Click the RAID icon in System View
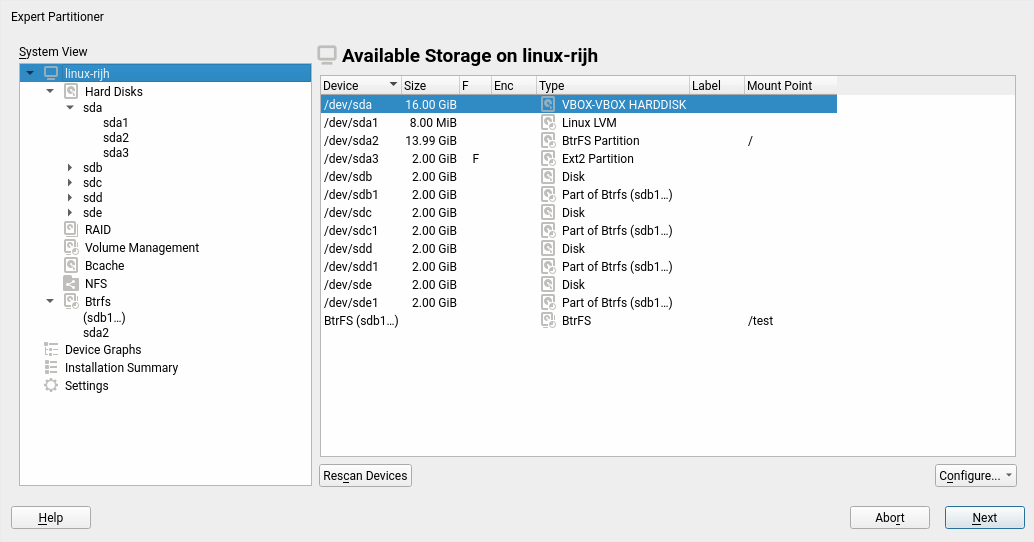The image size is (1034, 542). (x=71, y=230)
